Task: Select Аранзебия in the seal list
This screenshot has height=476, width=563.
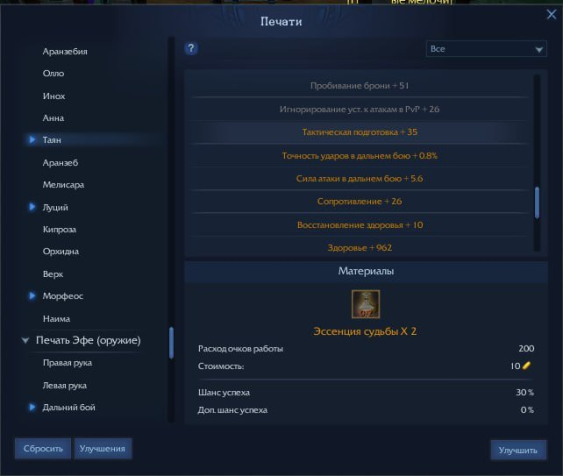Action: [65, 51]
